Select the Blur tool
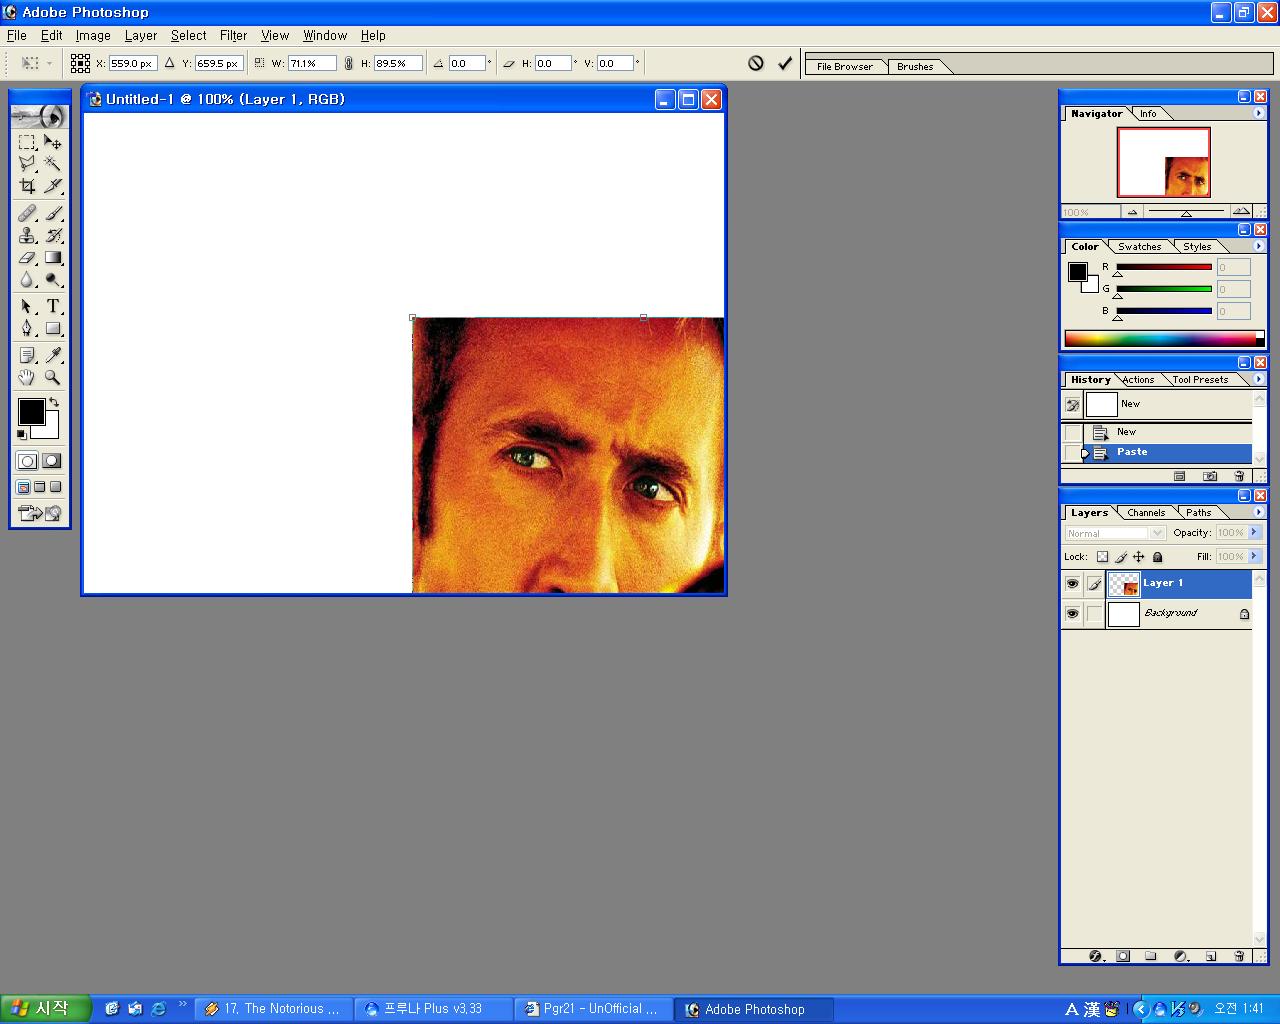Screen dimensions: 1280x1024 [27, 280]
